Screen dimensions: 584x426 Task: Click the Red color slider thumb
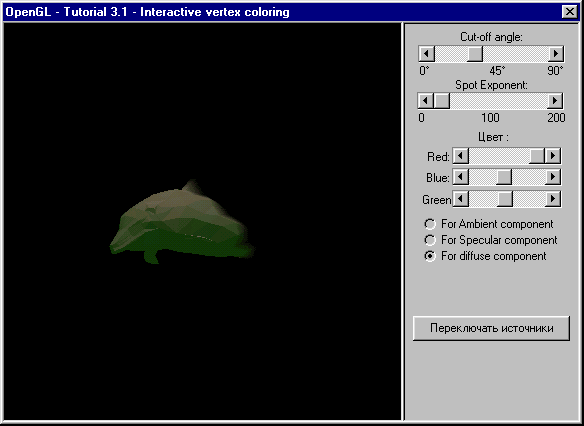coord(537,156)
